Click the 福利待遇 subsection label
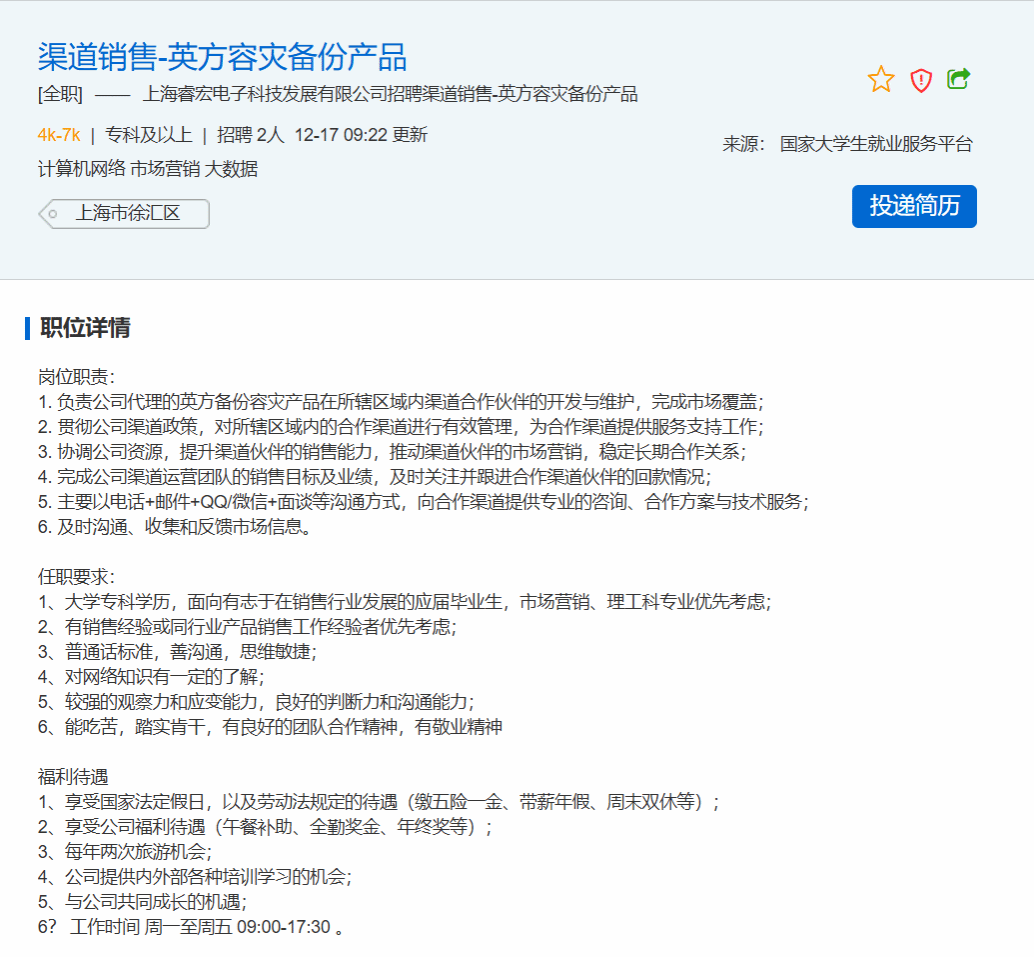This screenshot has height=957, width=1034. (73, 777)
